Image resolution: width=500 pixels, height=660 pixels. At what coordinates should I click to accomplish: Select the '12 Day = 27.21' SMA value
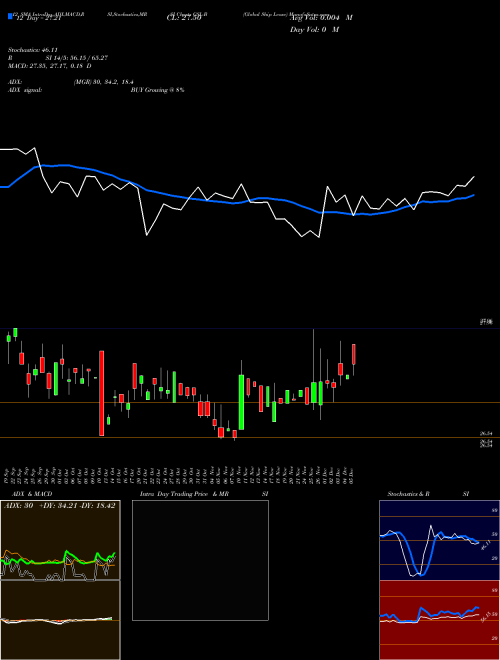pyautogui.click(x=39, y=19)
